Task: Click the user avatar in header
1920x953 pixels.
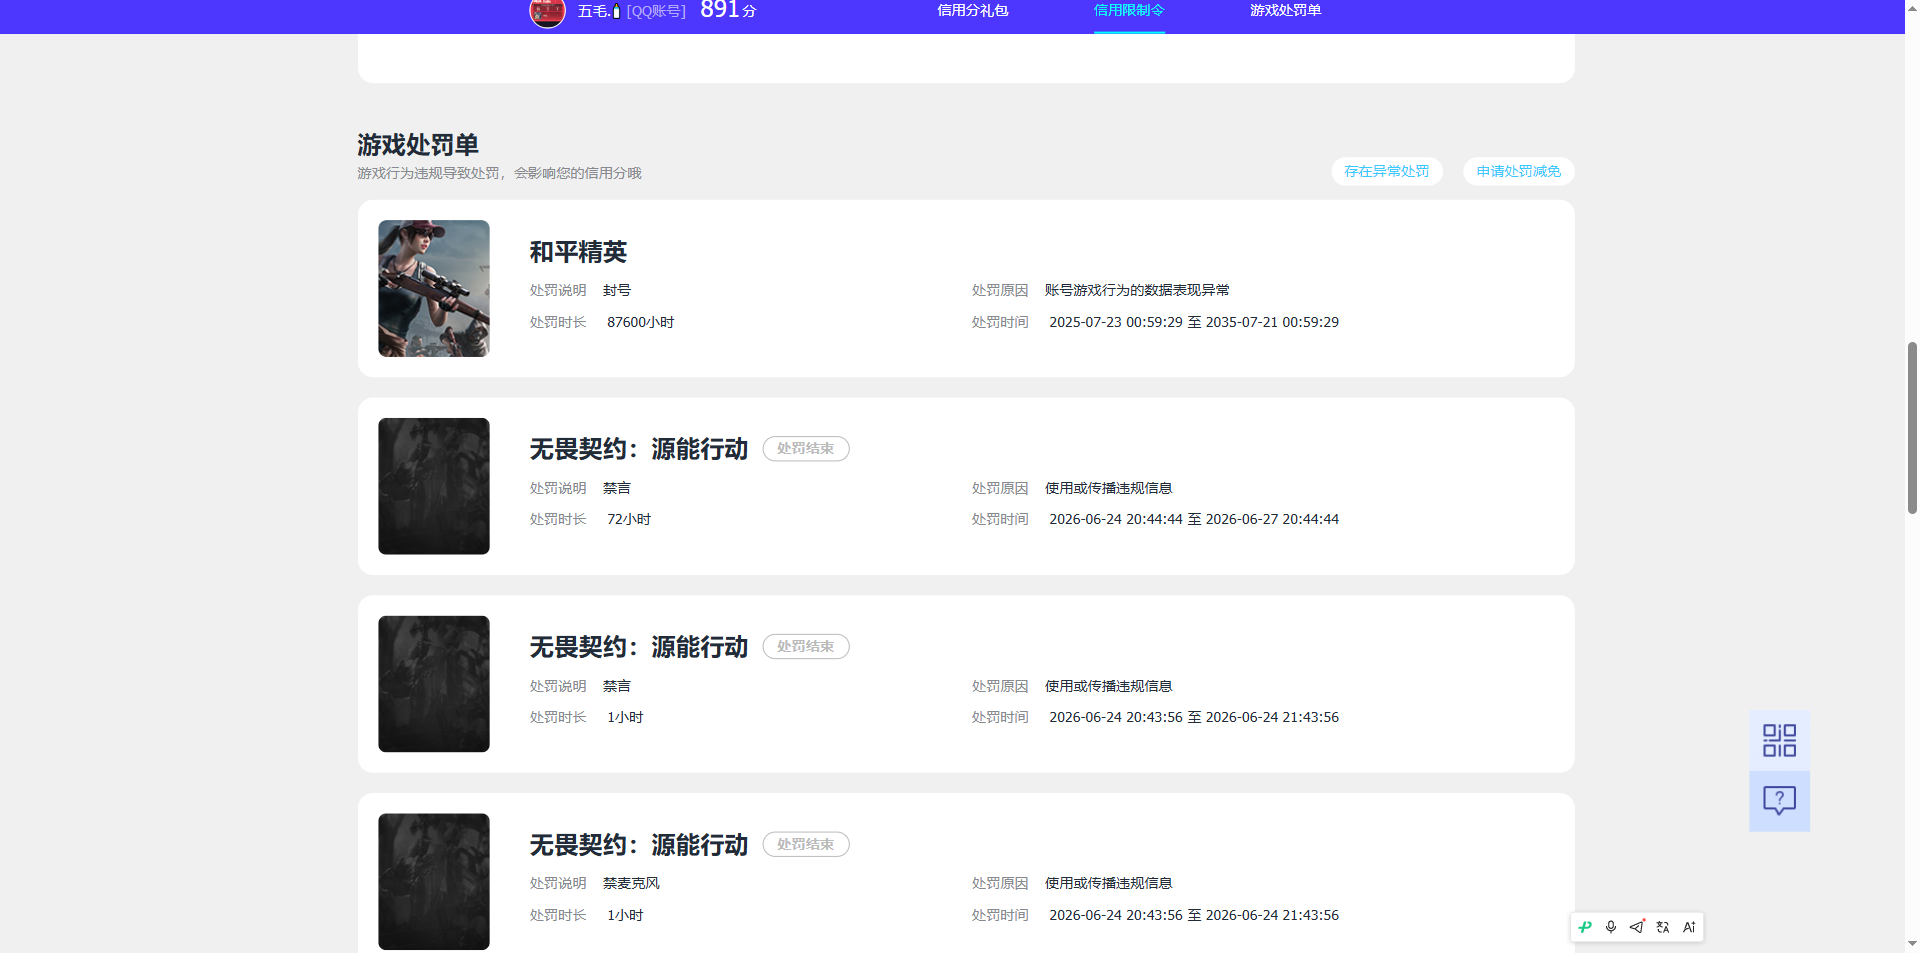Action: (547, 11)
